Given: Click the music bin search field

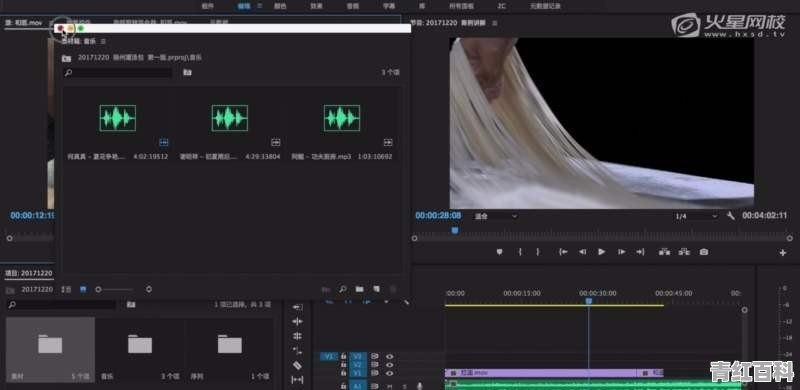Looking at the screenshot, I should click(x=118, y=72).
